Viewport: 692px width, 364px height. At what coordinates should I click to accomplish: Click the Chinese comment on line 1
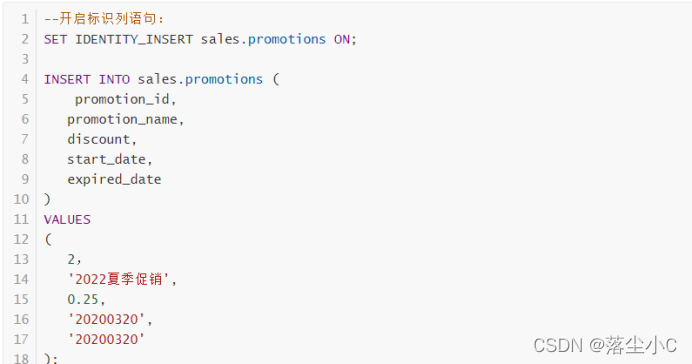click(x=104, y=19)
